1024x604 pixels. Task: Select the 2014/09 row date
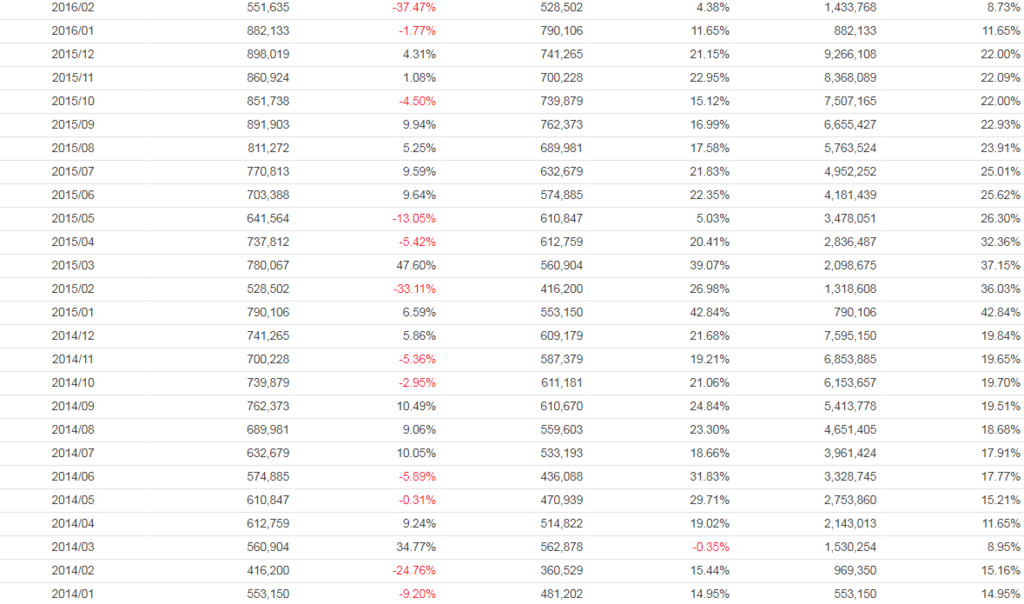pyautogui.click(x=73, y=406)
